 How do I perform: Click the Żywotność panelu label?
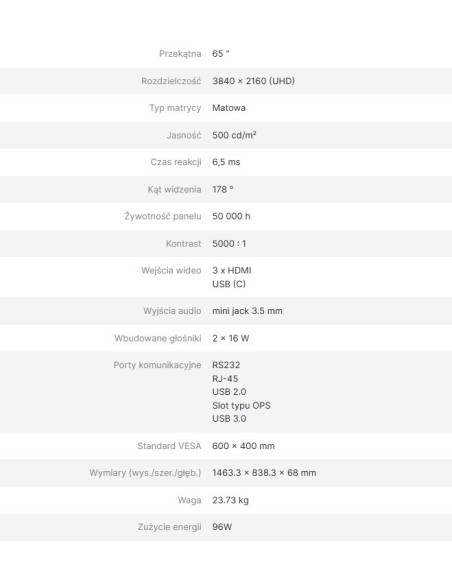(163, 216)
